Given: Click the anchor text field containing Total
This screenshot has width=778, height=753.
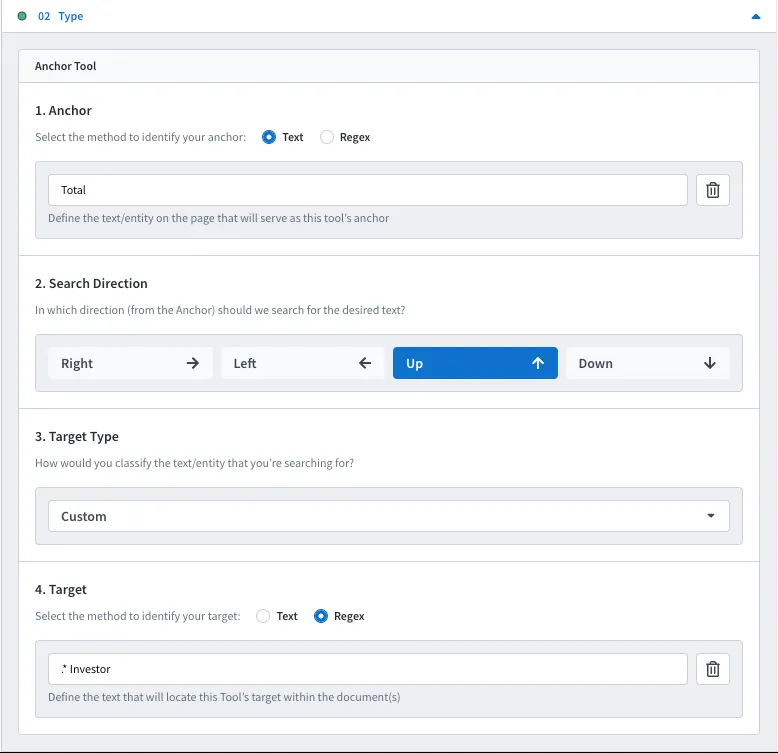Looking at the screenshot, I should [x=368, y=190].
